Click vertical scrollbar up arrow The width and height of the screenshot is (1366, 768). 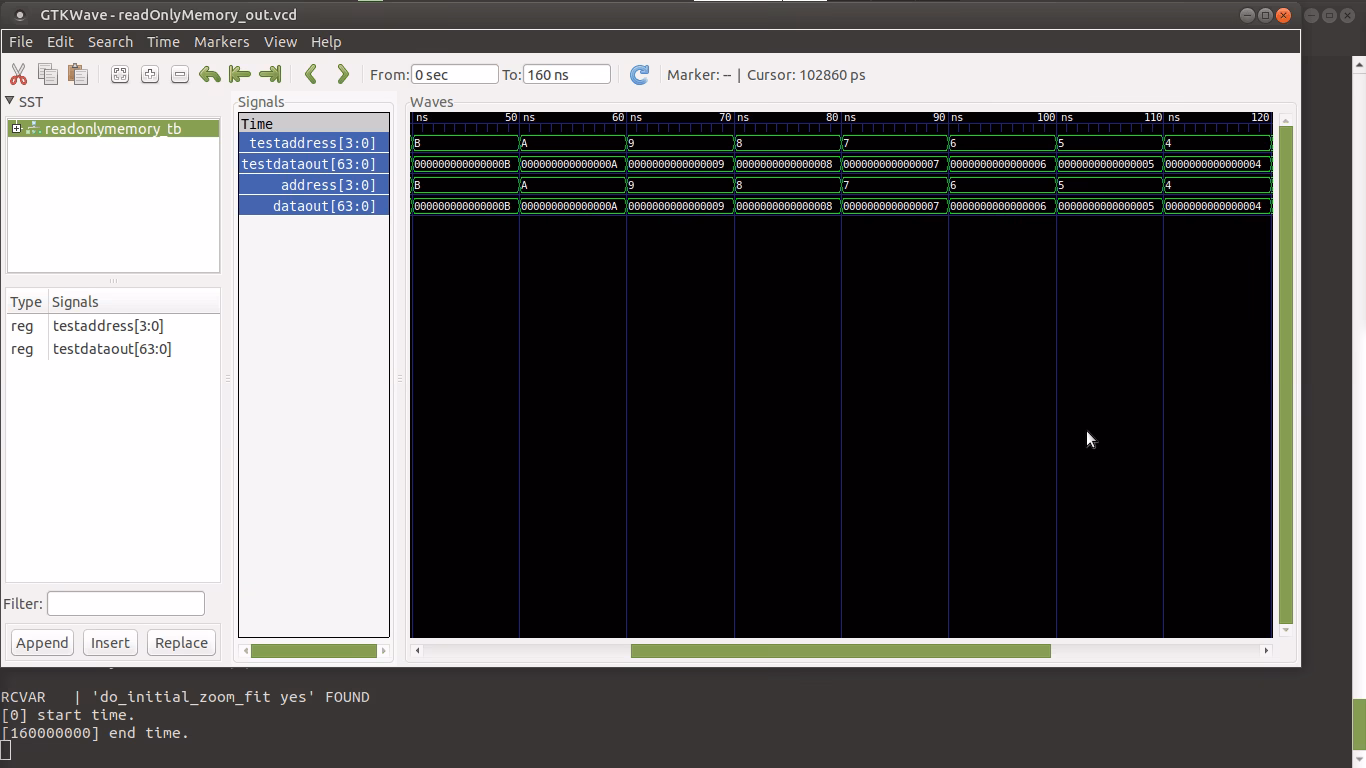point(1286,120)
